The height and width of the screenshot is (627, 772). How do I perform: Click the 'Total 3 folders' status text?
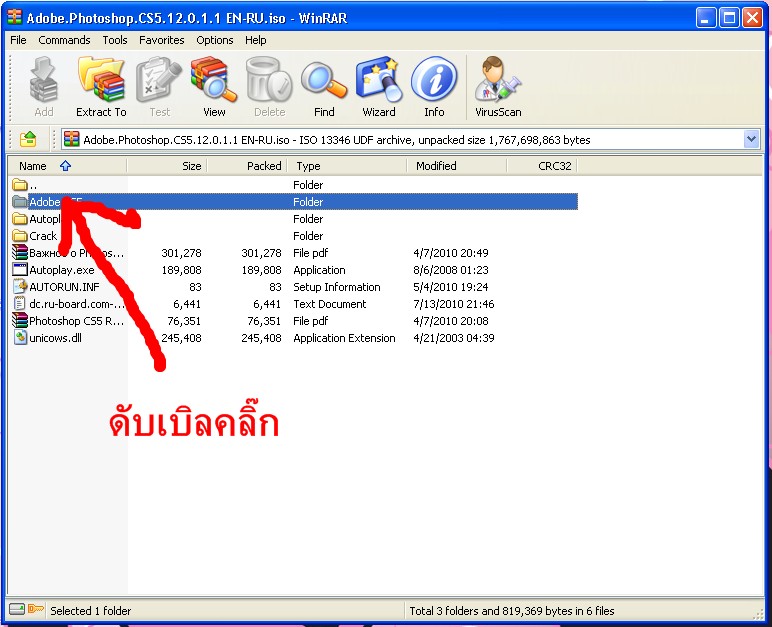tap(512, 611)
